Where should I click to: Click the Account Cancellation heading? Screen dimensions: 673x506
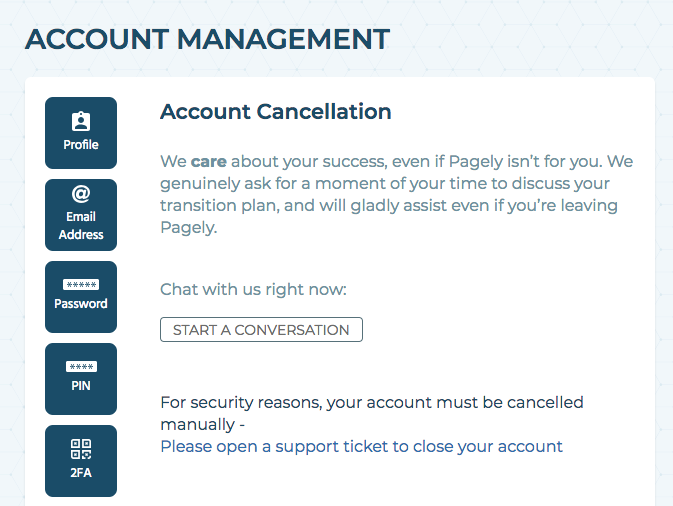276,112
